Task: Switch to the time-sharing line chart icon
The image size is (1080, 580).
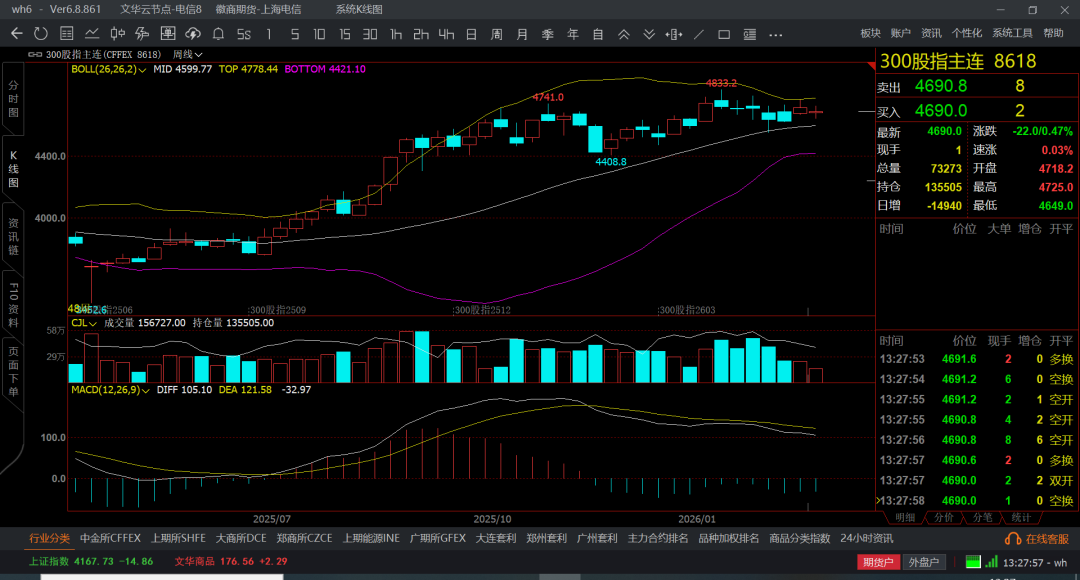Action: 93,33
